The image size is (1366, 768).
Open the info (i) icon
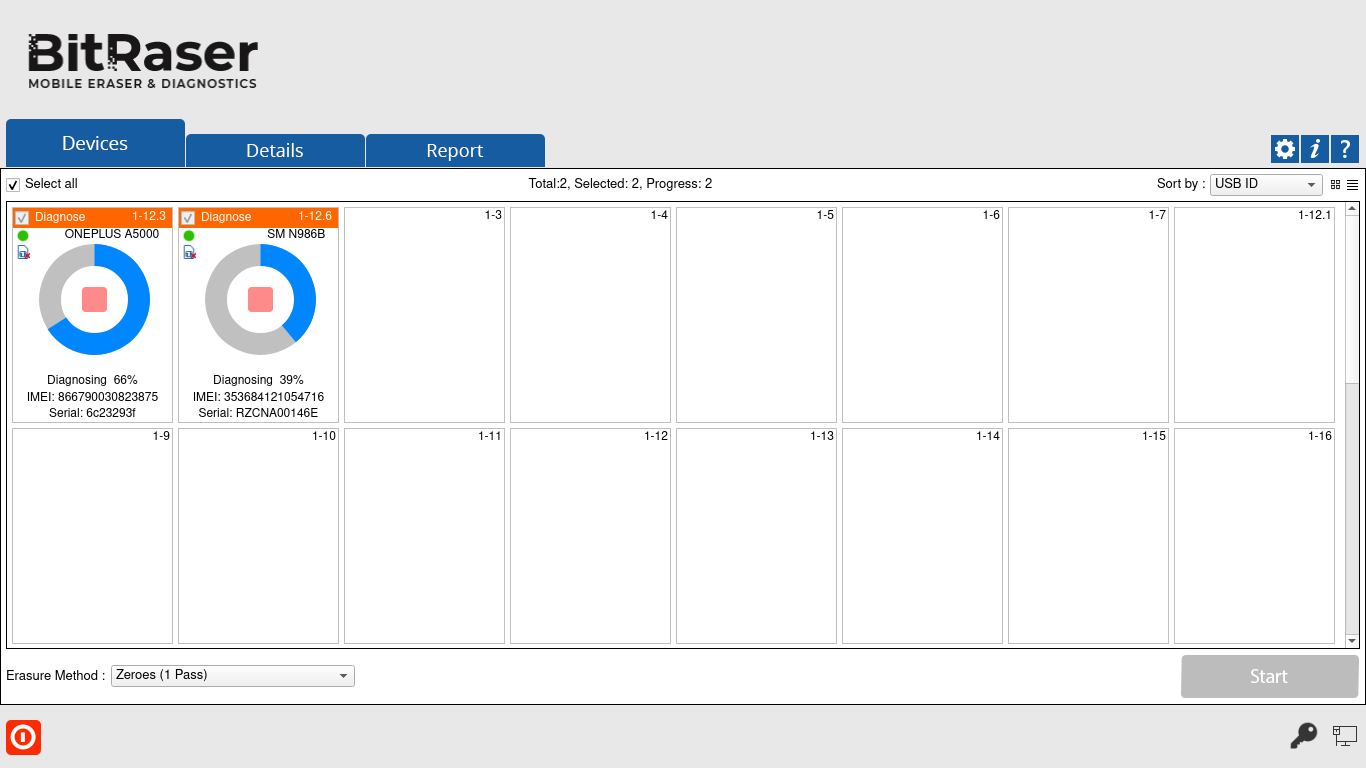(1315, 149)
